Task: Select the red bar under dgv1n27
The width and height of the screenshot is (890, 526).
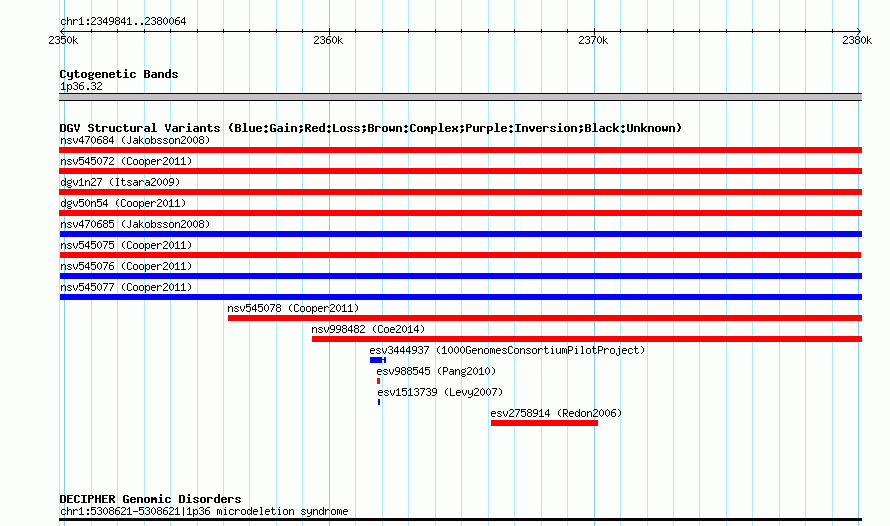Action: 460,192
